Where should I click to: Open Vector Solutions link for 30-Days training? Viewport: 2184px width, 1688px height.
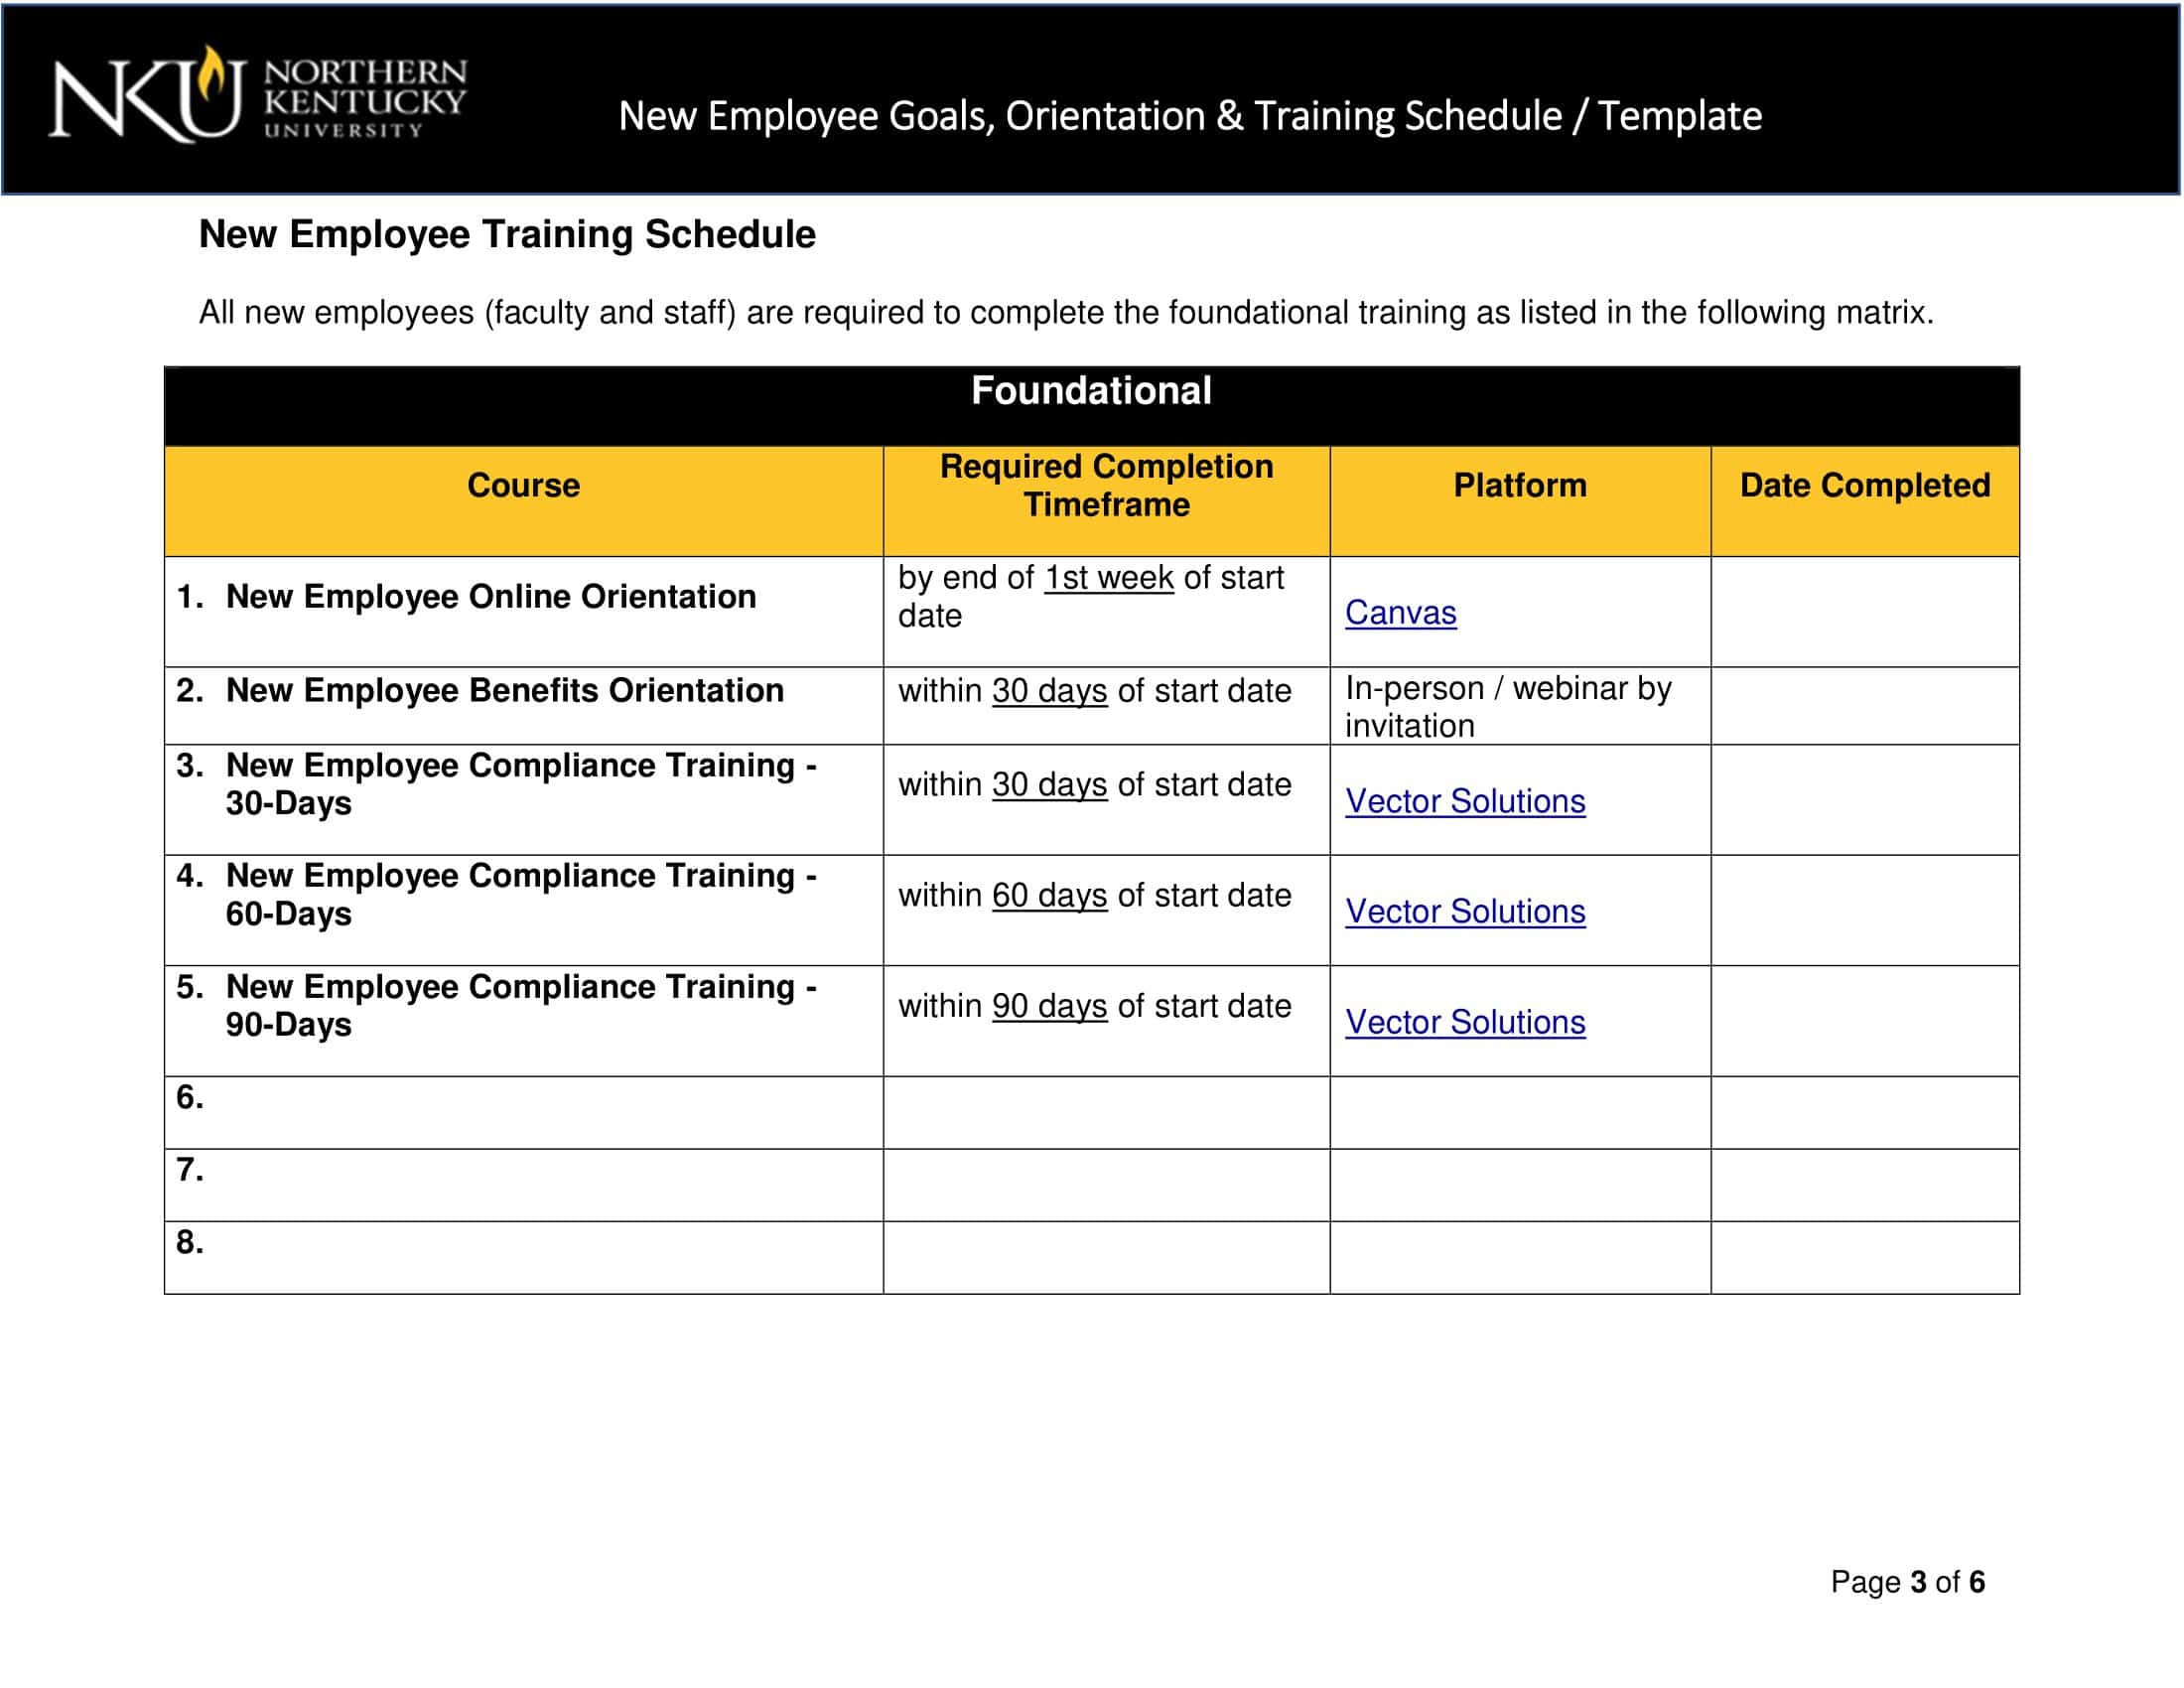click(x=1464, y=801)
